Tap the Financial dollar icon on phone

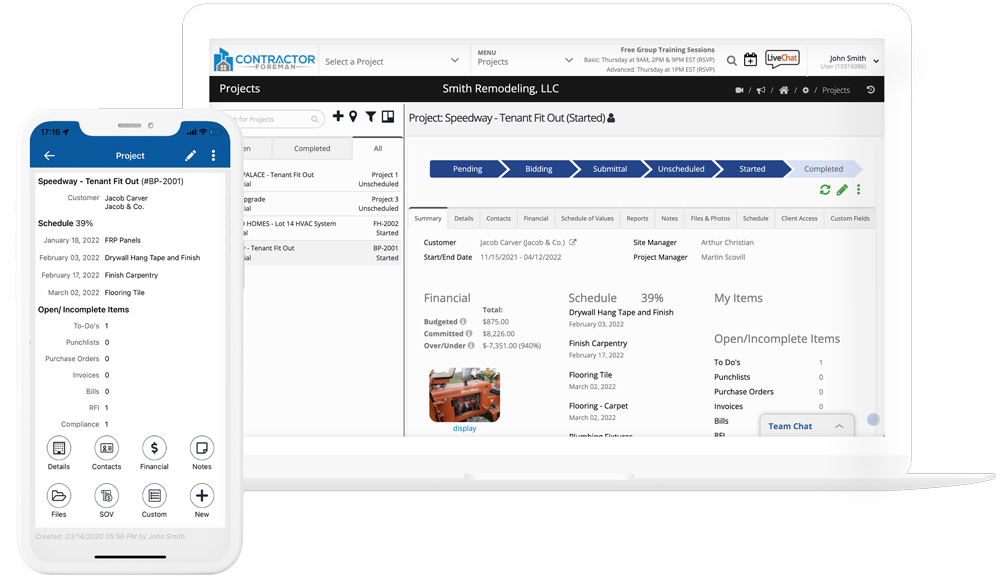click(x=154, y=449)
